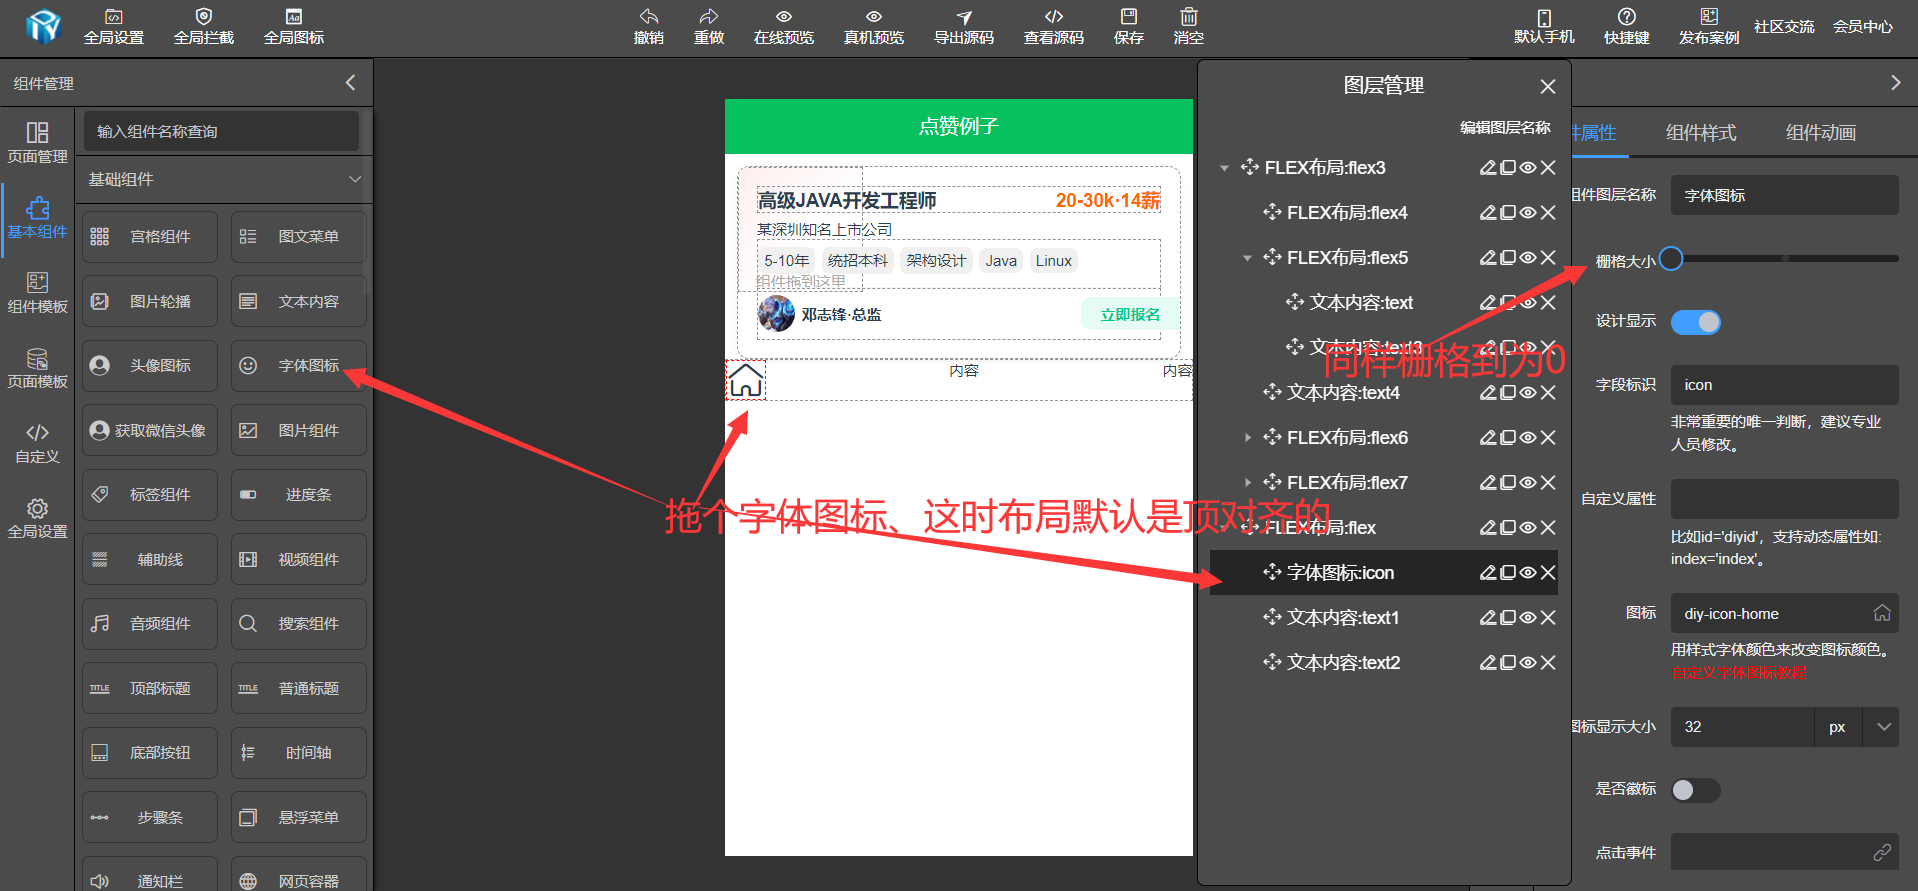The width and height of the screenshot is (1918, 891).
Task: Open 全局设置 in top toolbar
Action: 113,26
